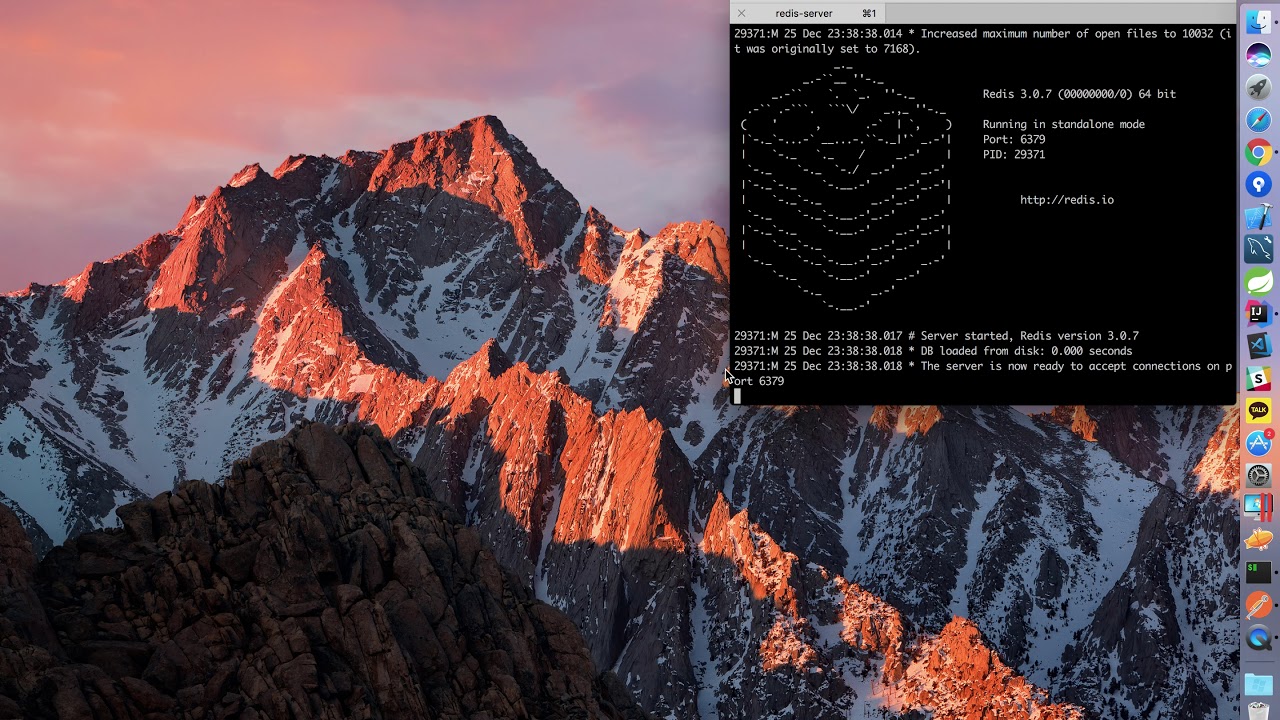Open App Store with update badge

click(1259, 442)
